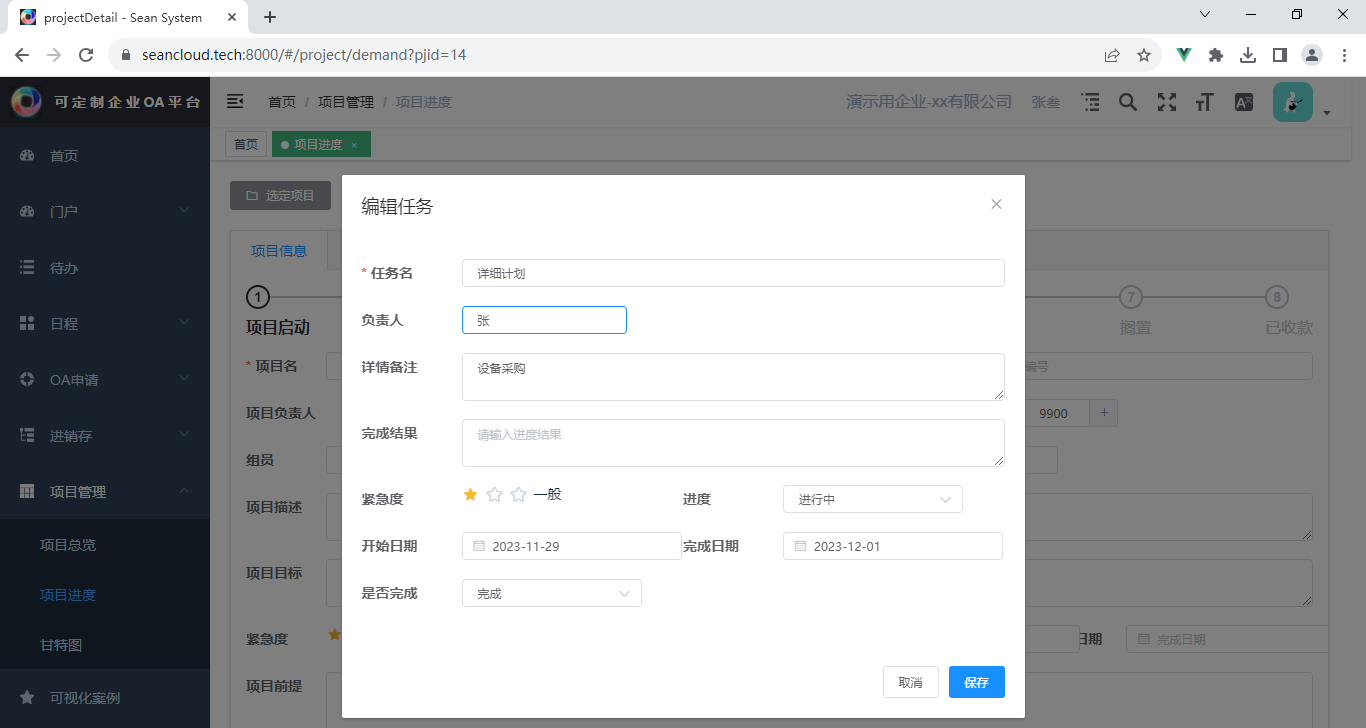Click the font size icon in header
The image size is (1366, 728).
[1205, 102]
